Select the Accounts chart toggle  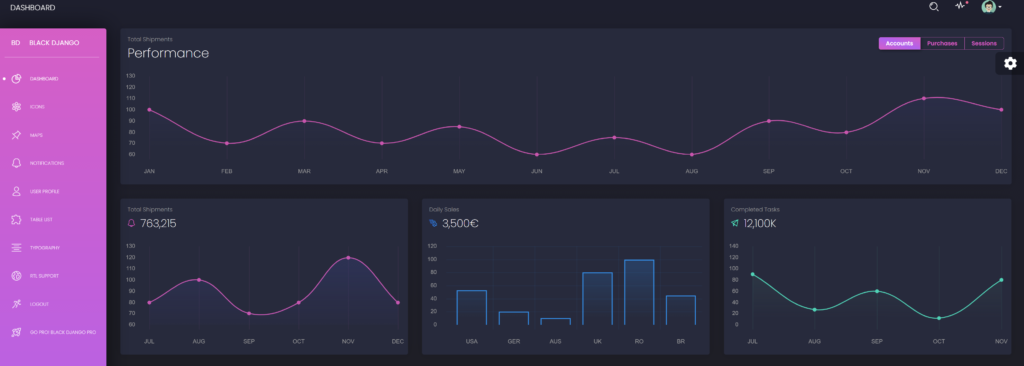point(899,43)
